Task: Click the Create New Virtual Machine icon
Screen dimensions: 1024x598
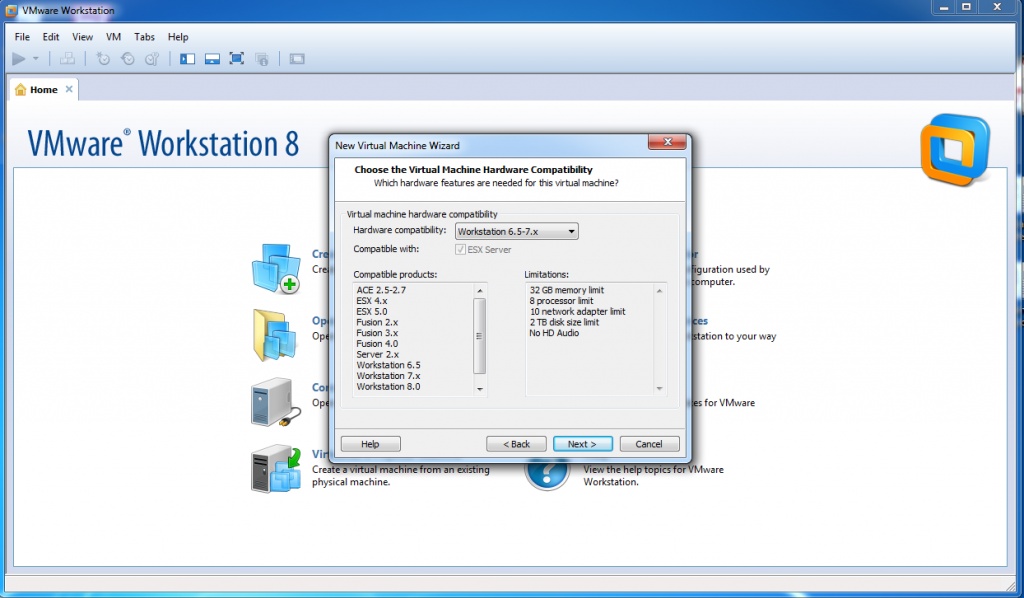Action: (x=276, y=268)
